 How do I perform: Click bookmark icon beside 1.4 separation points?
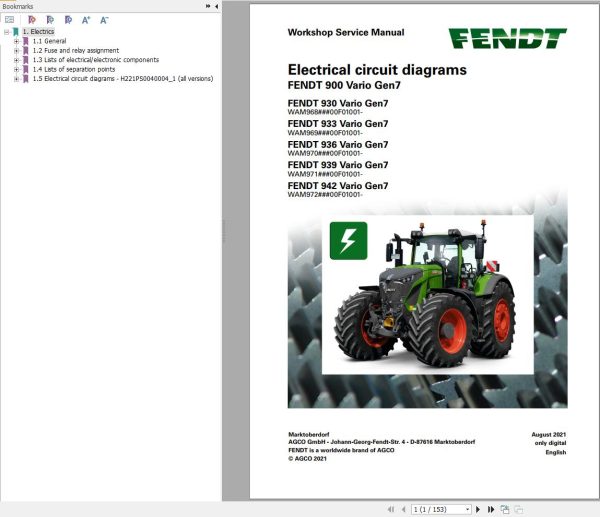(x=25, y=69)
